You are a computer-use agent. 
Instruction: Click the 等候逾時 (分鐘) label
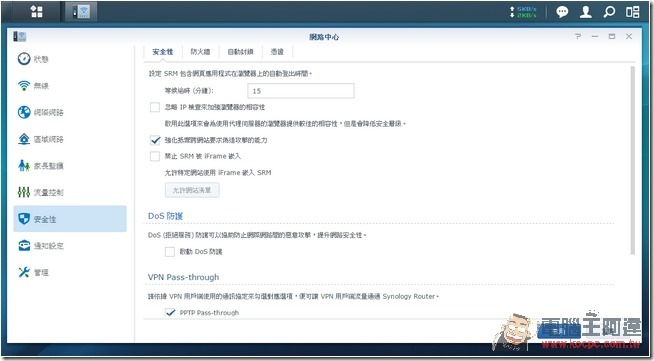189,91
